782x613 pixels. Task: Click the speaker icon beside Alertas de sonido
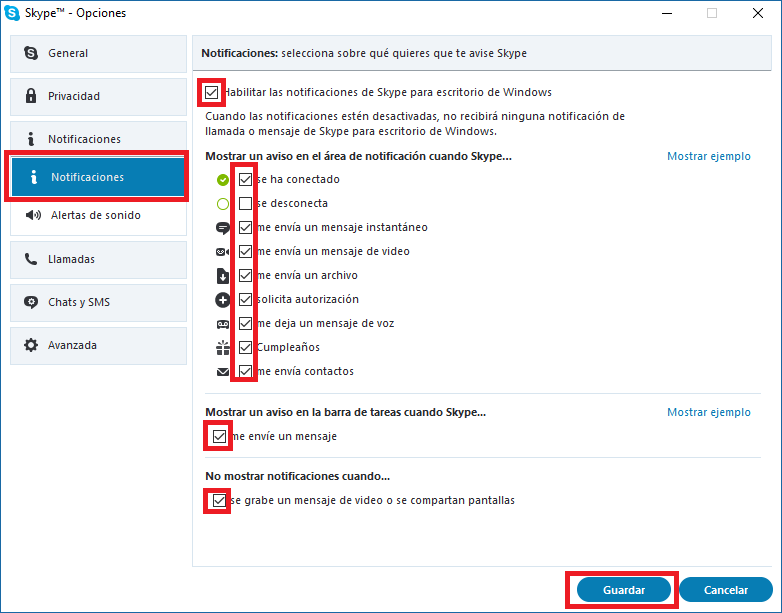(x=33, y=215)
